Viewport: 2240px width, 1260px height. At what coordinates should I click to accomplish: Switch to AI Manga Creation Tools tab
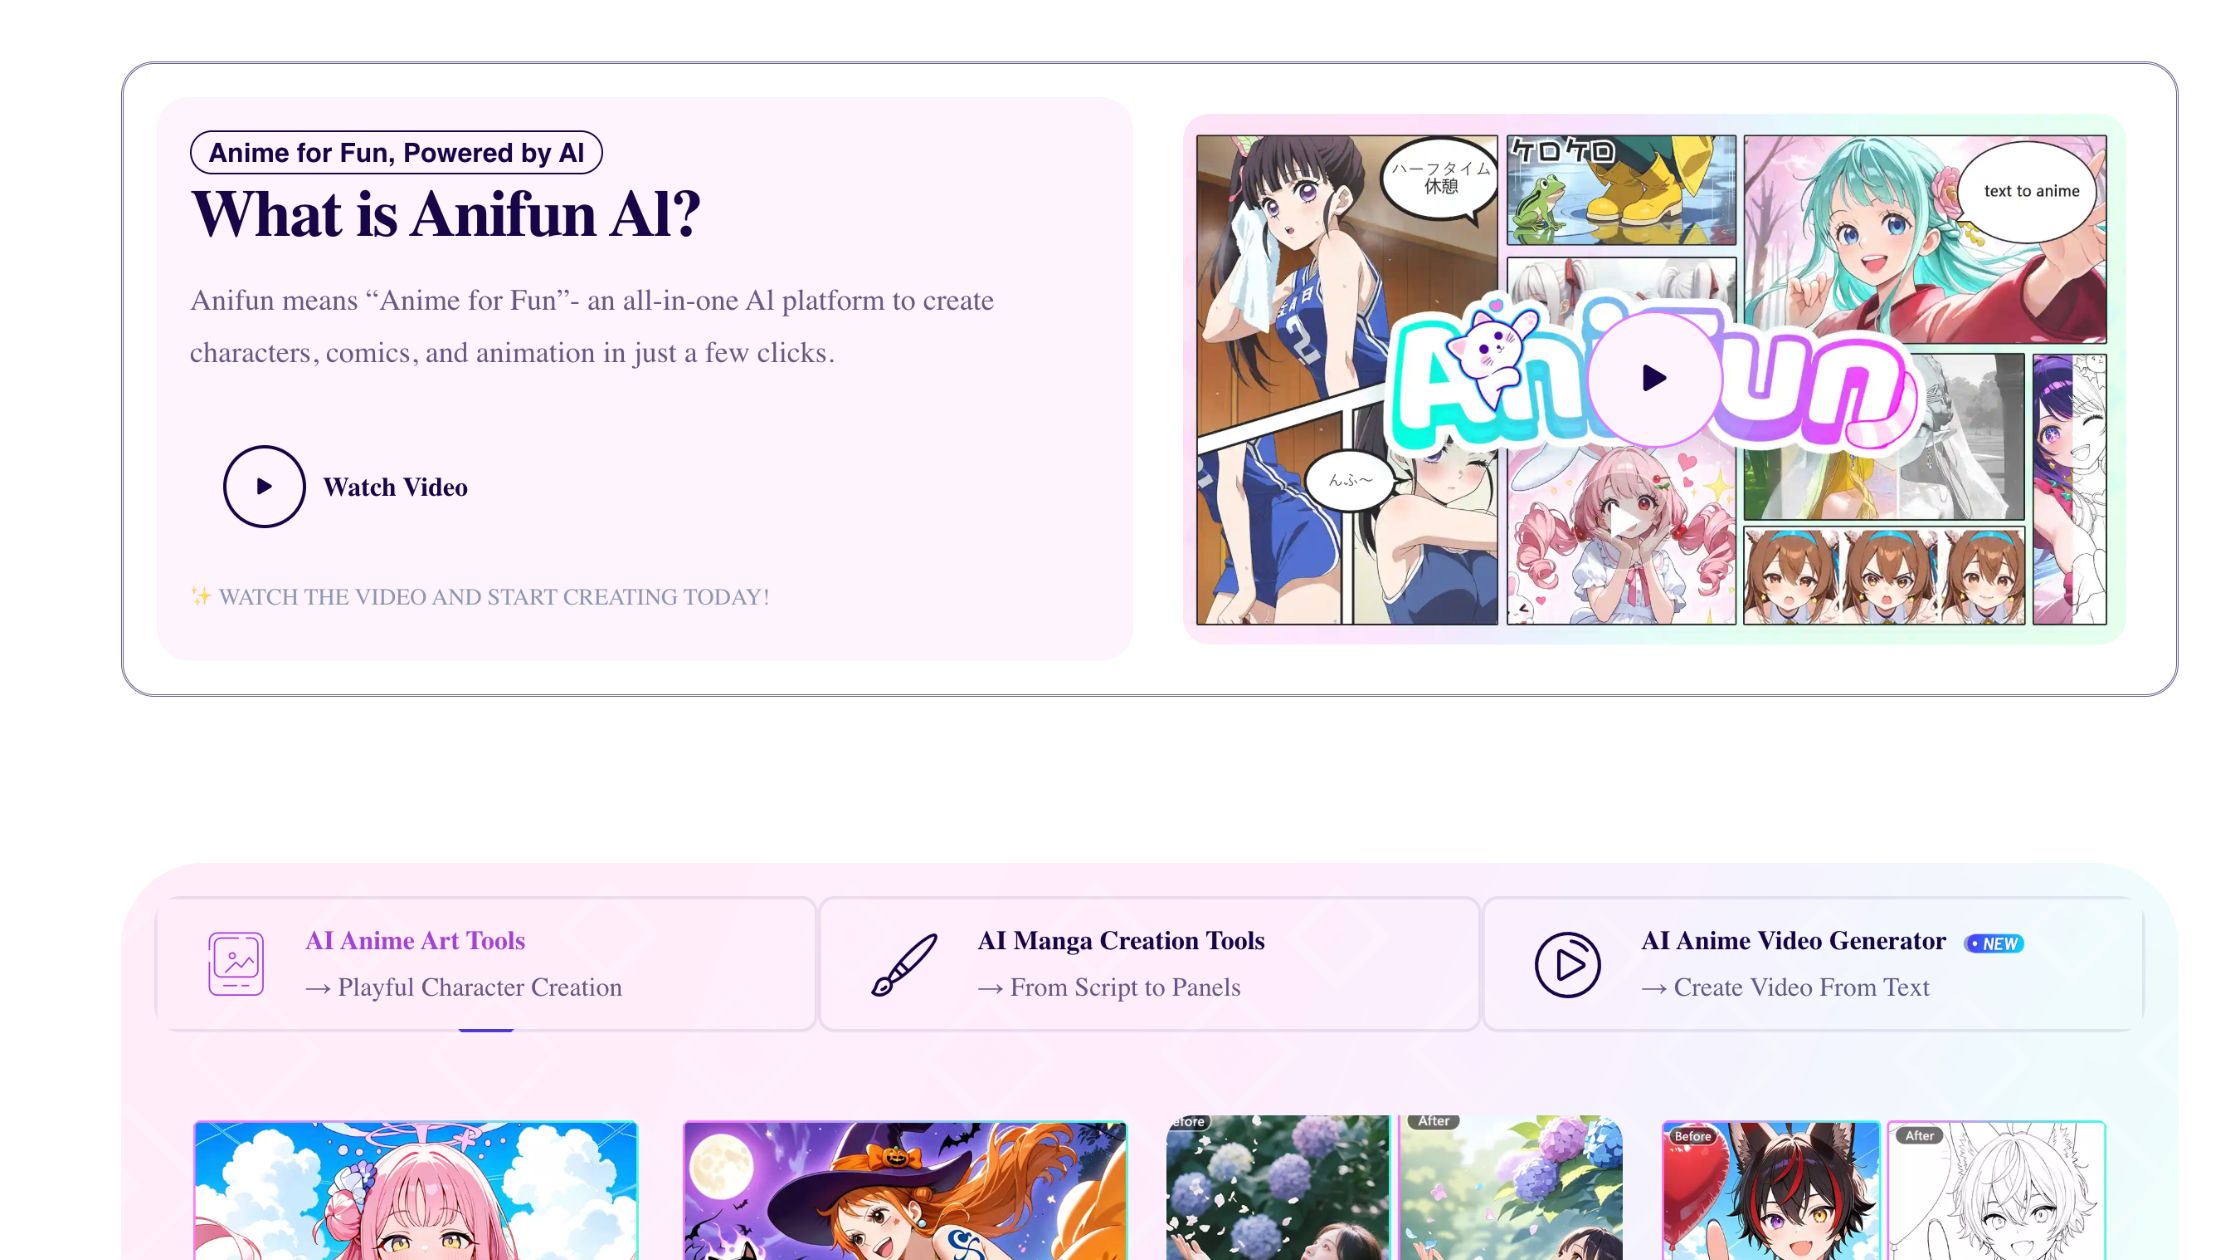(1149, 964)
